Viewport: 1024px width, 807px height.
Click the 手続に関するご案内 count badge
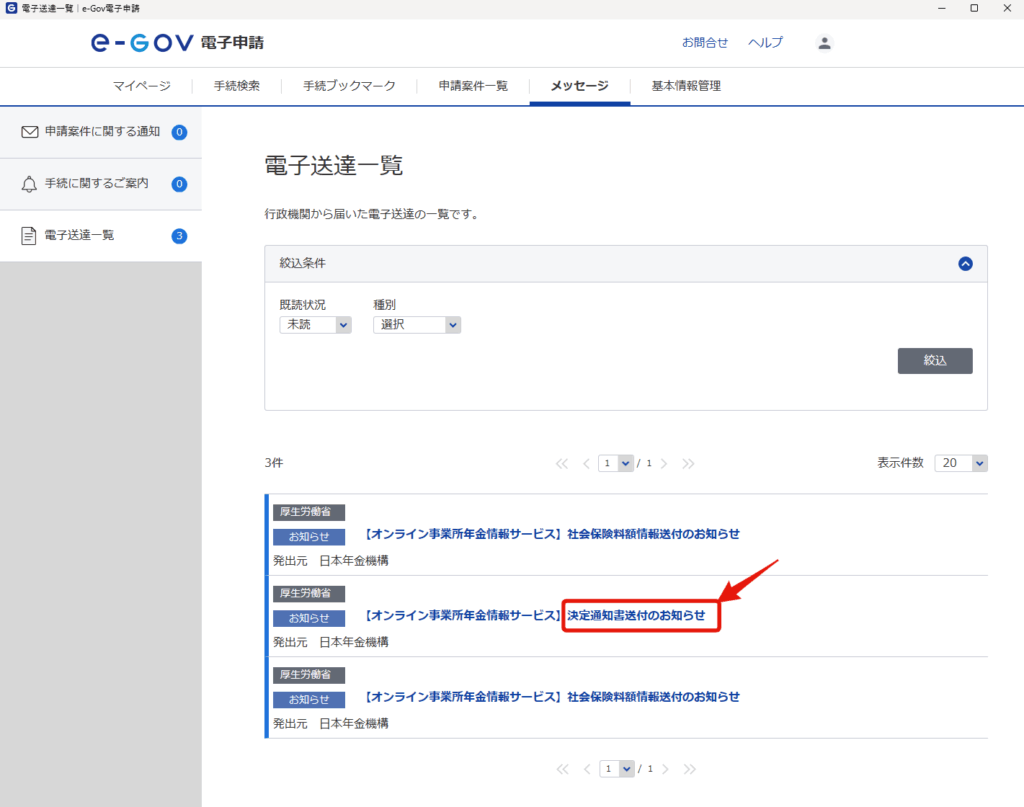(179, 184)
